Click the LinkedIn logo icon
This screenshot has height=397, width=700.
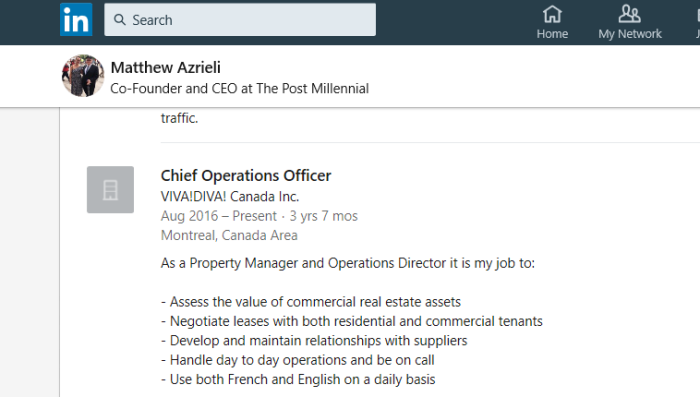click(x=76, y=20)
